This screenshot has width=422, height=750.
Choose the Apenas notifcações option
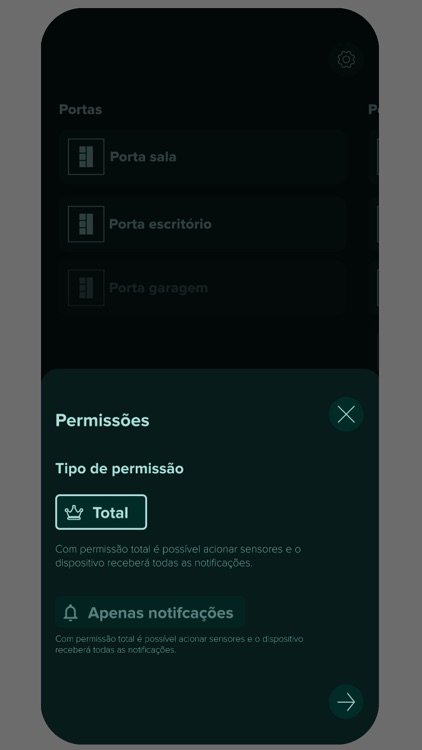[150, 612]
